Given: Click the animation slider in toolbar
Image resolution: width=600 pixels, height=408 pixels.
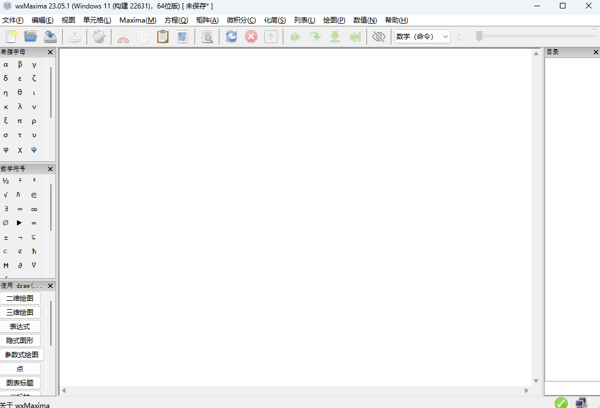Looking at the screenshot, I should [x=480, y=37].
